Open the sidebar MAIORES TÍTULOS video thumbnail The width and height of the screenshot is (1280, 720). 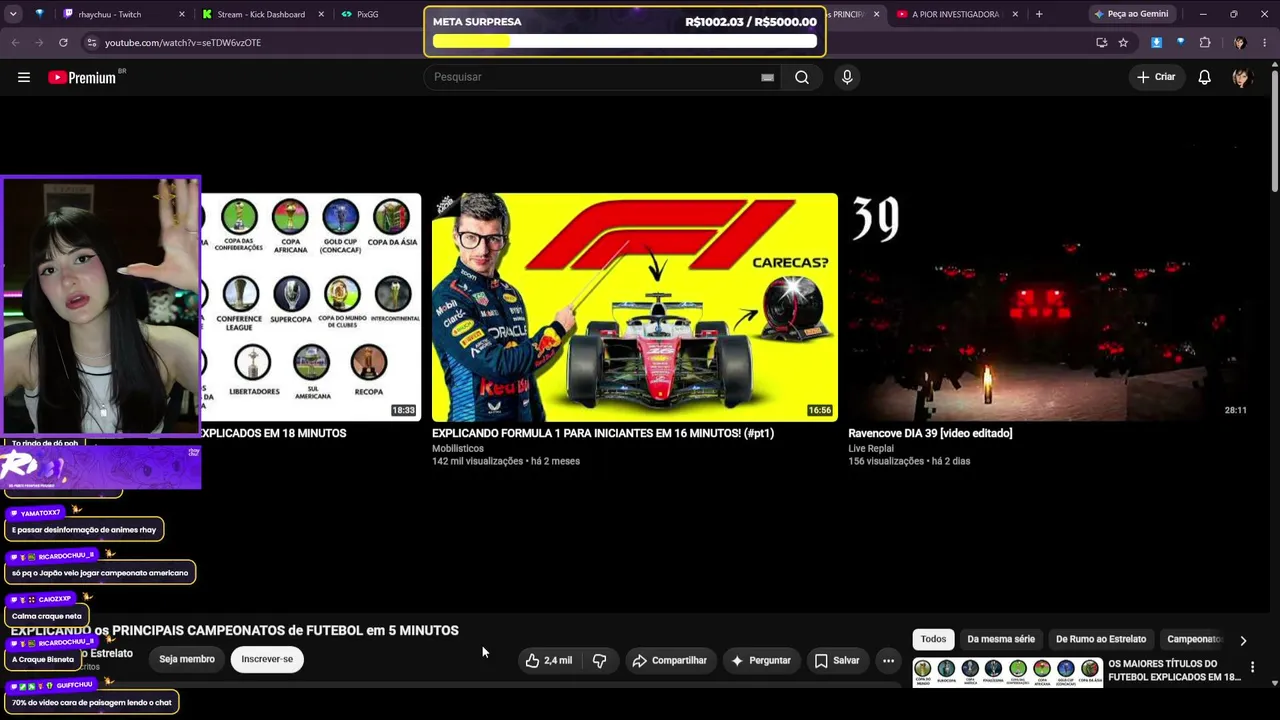point(1007,672)
